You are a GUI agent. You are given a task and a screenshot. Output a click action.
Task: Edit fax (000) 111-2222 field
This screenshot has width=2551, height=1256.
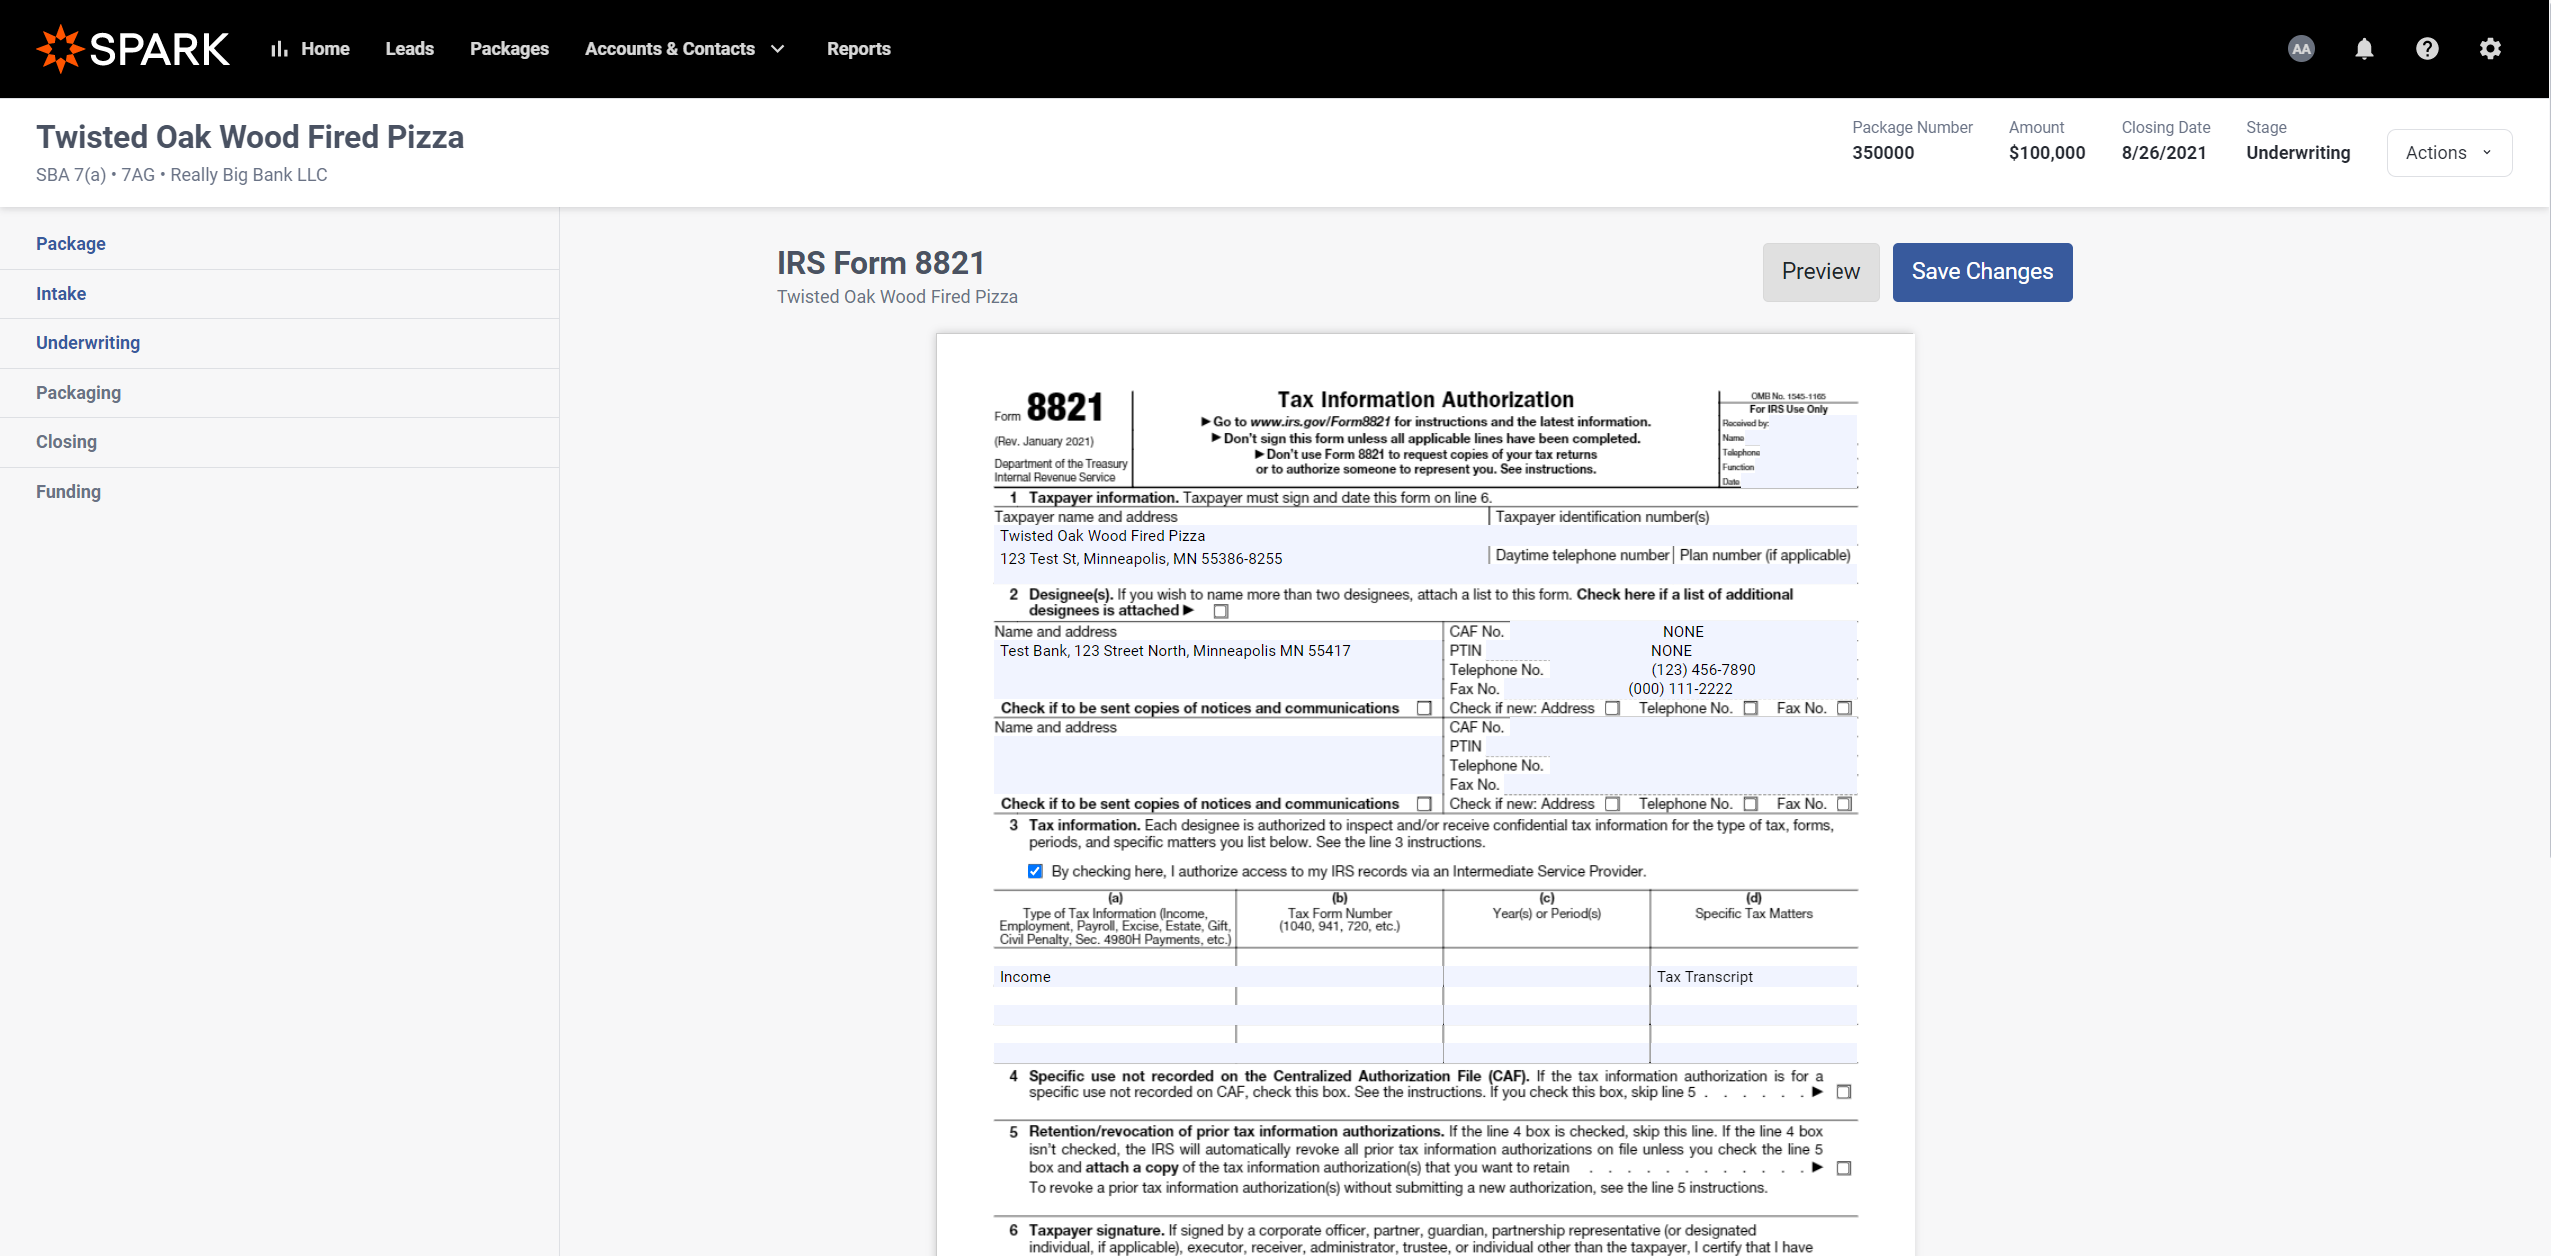point(1680,689)
